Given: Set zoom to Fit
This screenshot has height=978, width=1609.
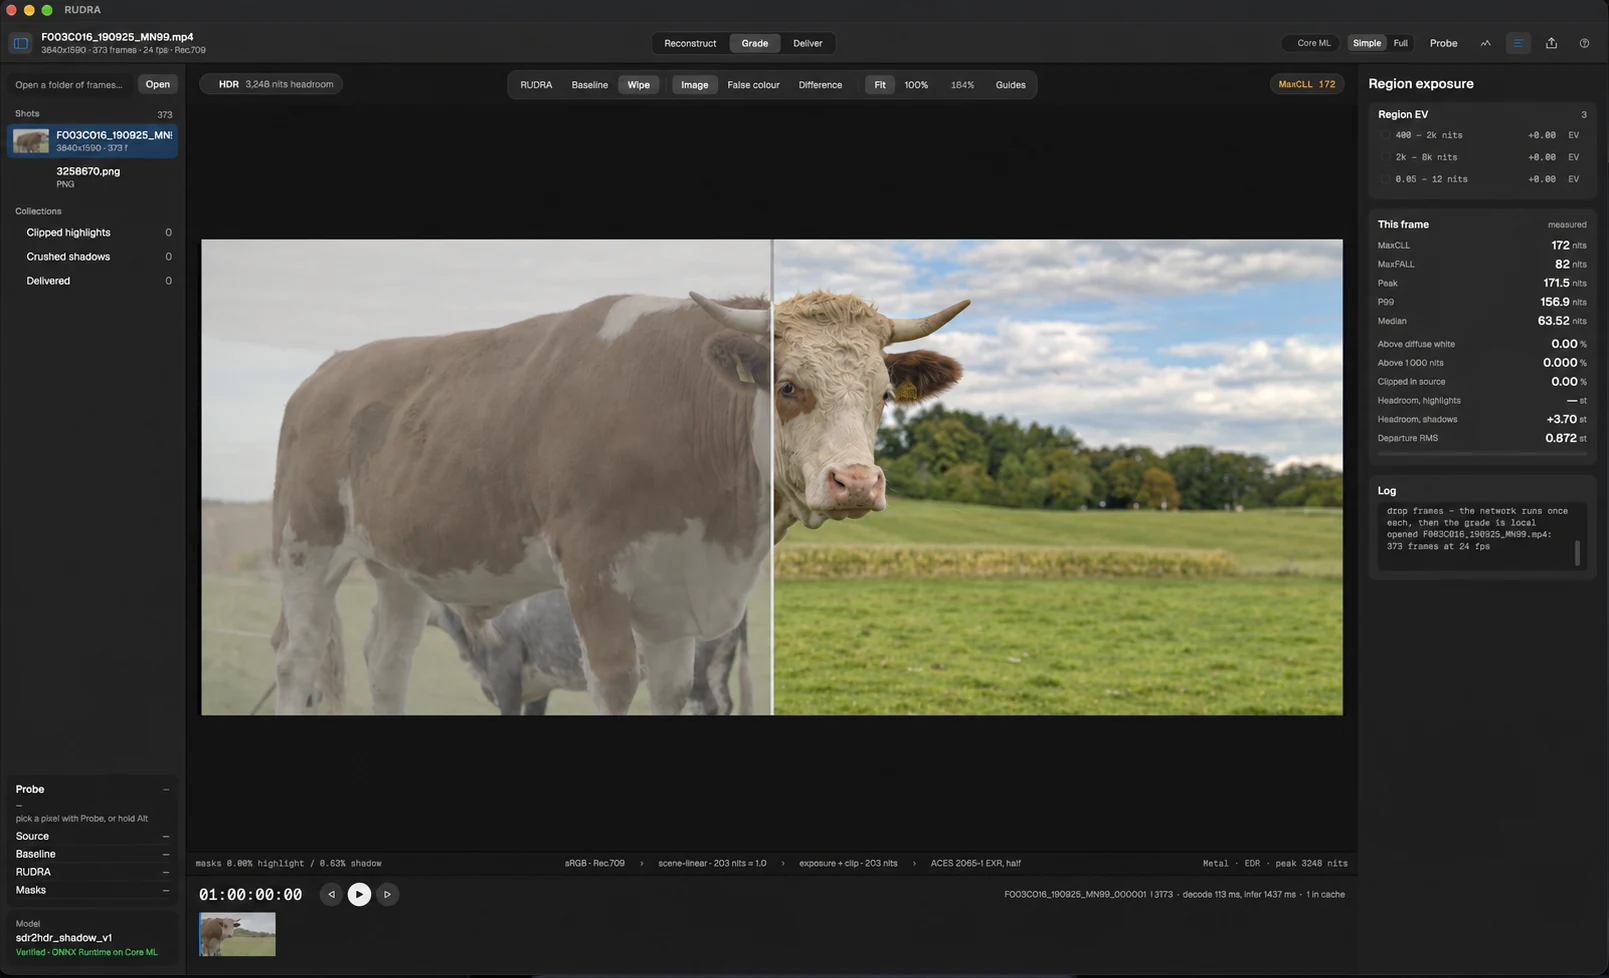Looking at the screenshot, I should point(880,85).
